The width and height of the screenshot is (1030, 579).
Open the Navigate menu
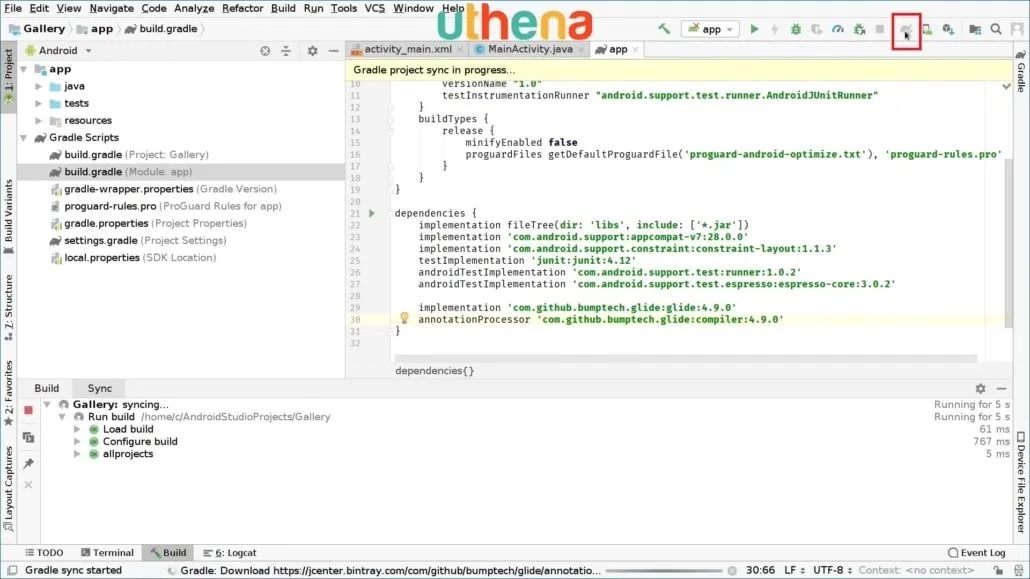coord(111,9)
